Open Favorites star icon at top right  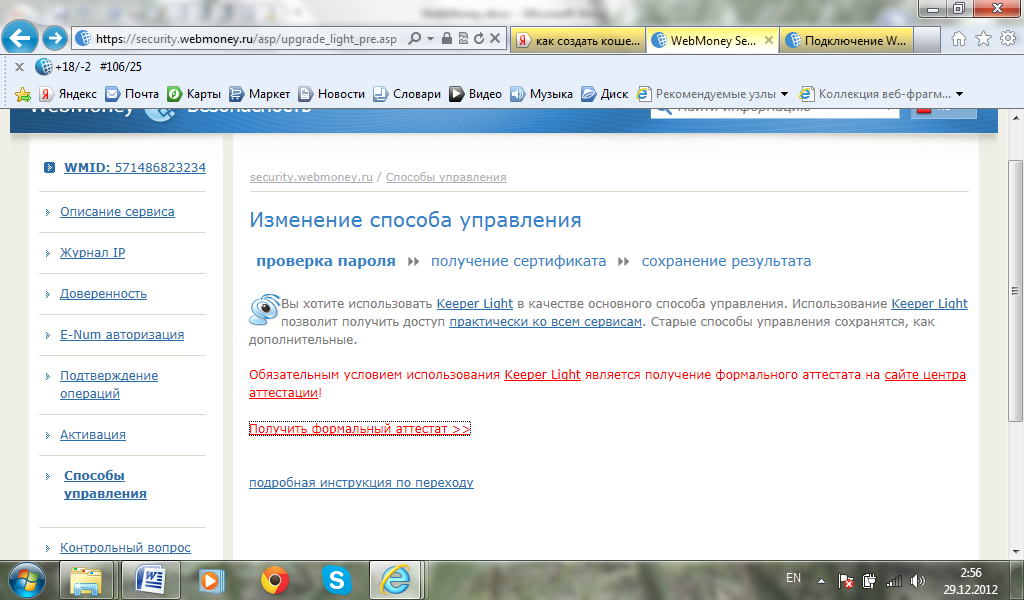click(983, 39)
